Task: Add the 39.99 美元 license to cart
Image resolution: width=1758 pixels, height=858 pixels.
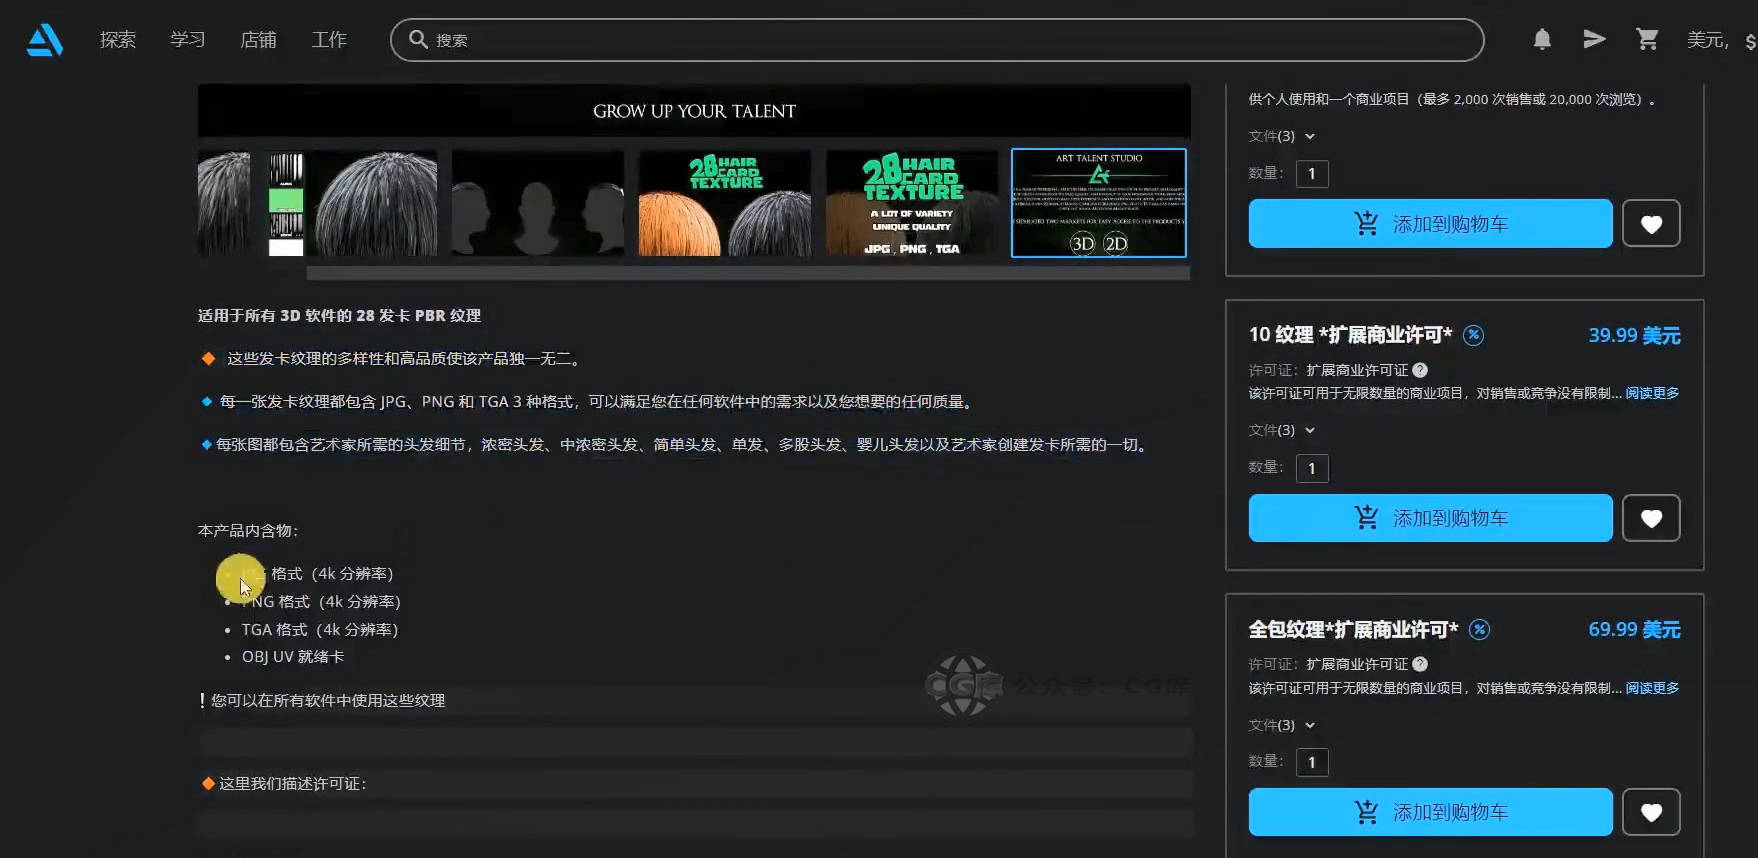Action: (1430, 518)
